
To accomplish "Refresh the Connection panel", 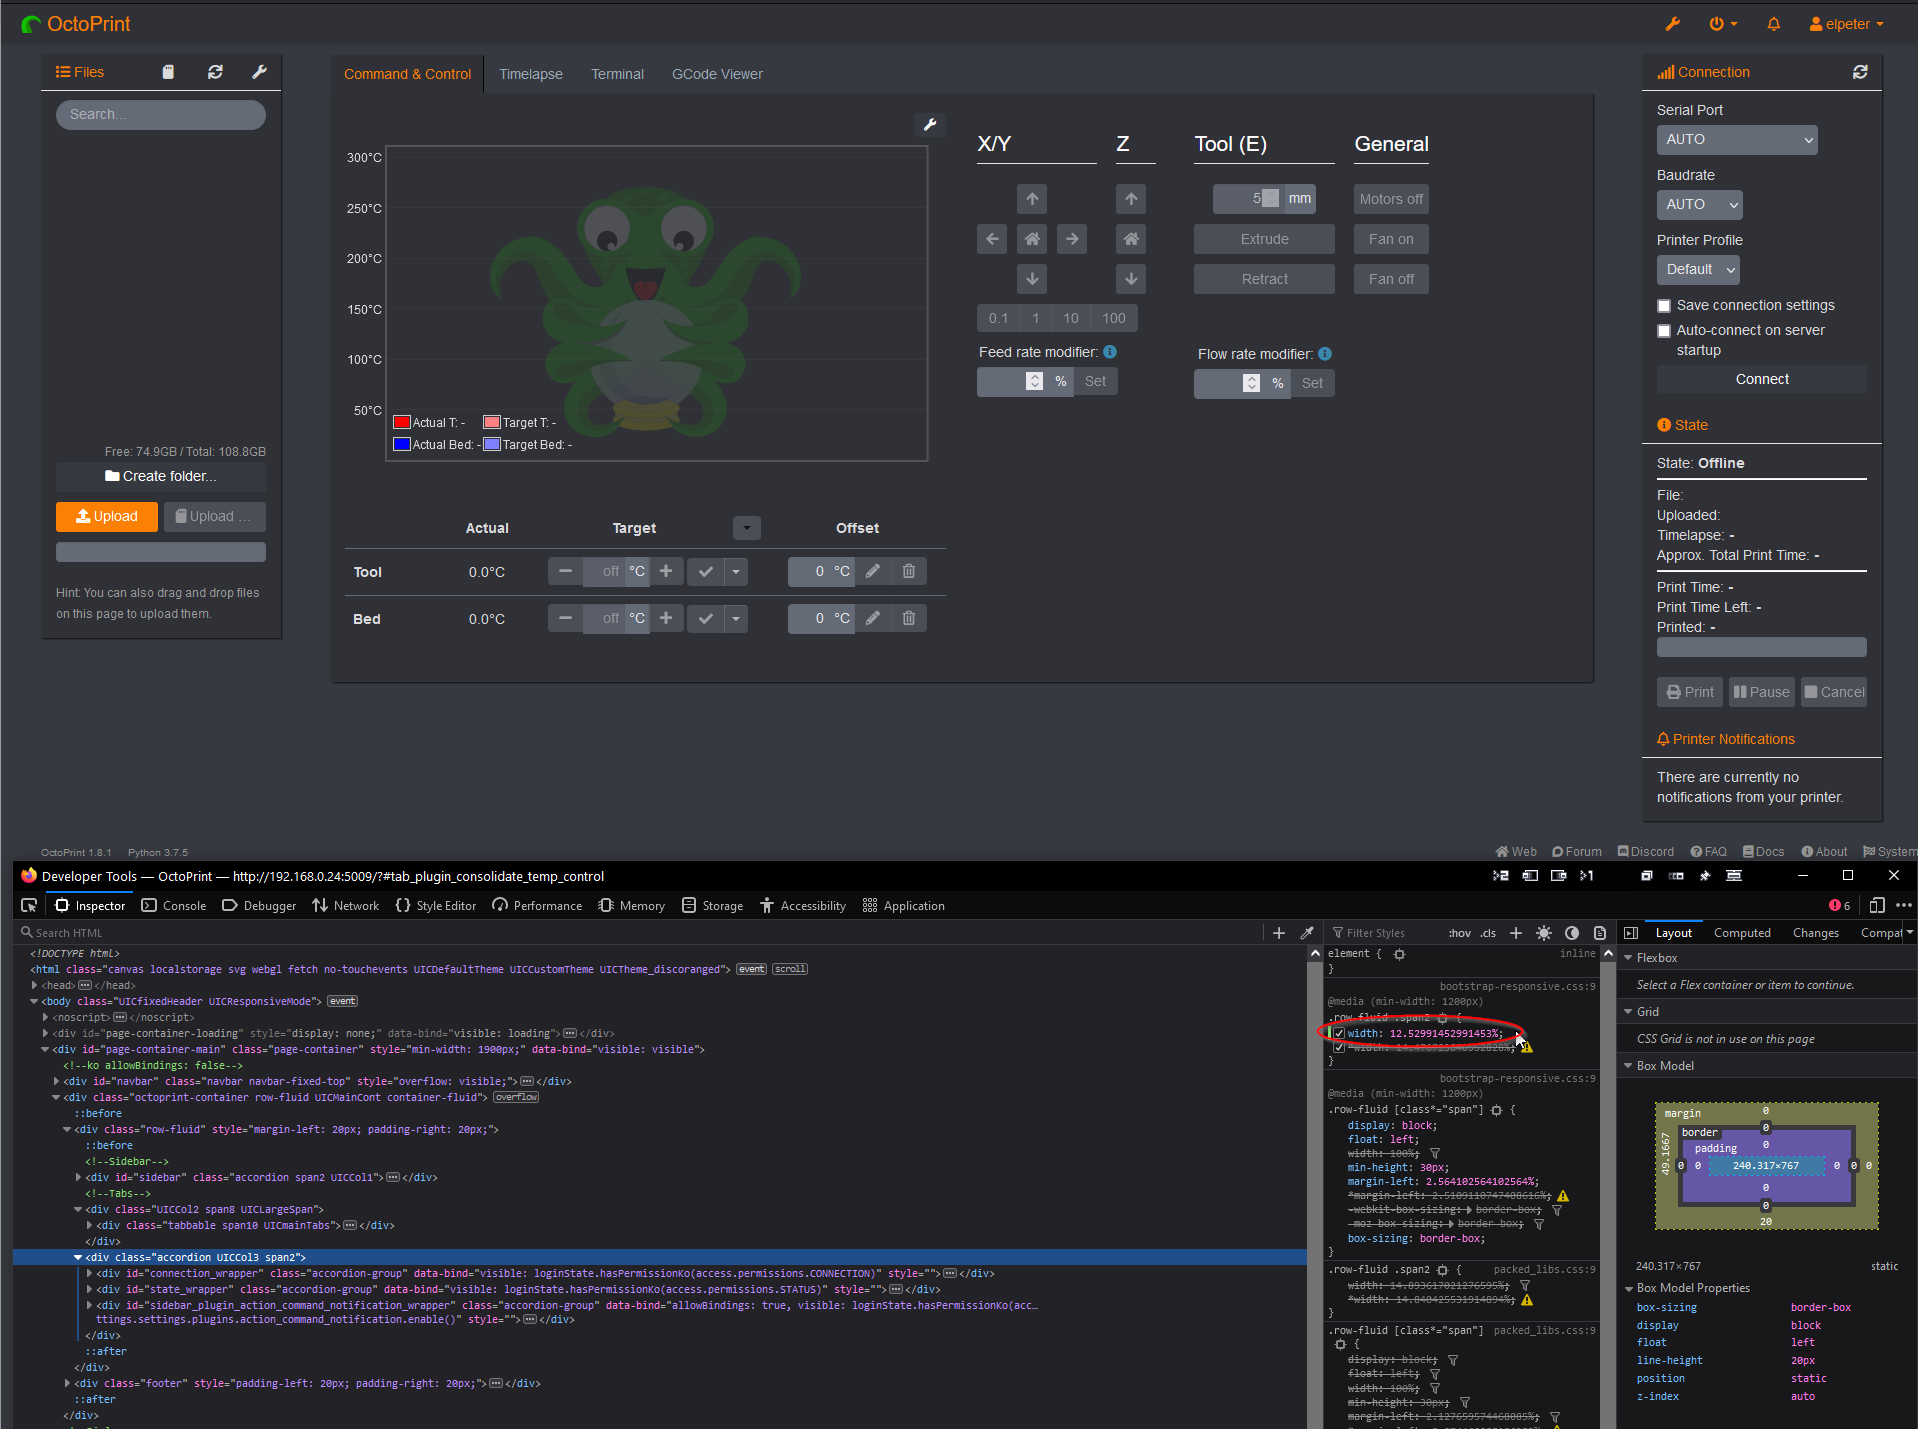I will [x=1860, y=71].
